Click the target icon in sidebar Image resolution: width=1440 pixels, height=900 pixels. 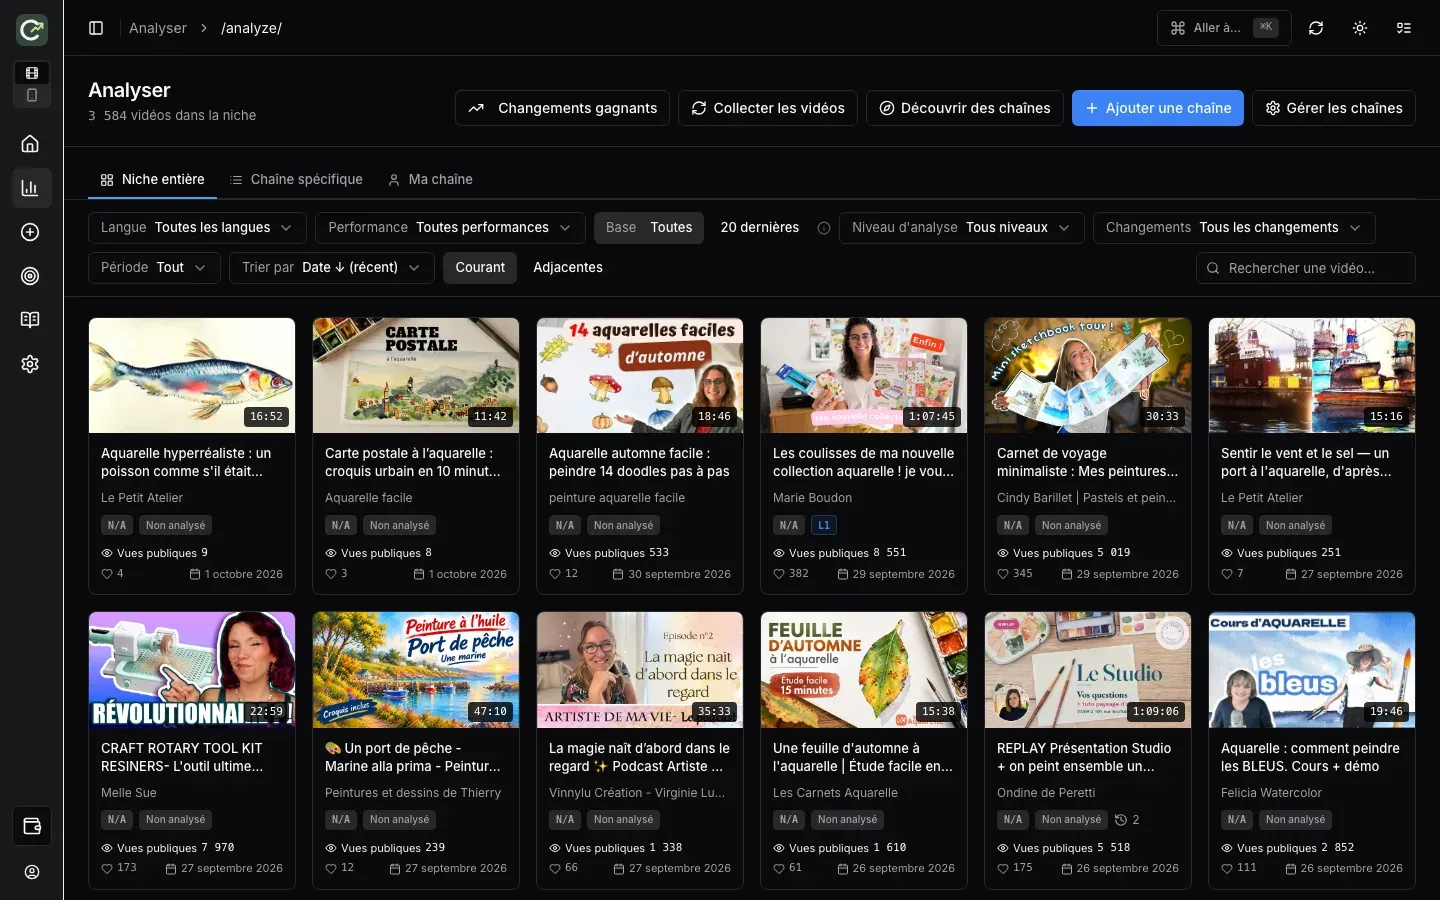click(x=30, y=276)
